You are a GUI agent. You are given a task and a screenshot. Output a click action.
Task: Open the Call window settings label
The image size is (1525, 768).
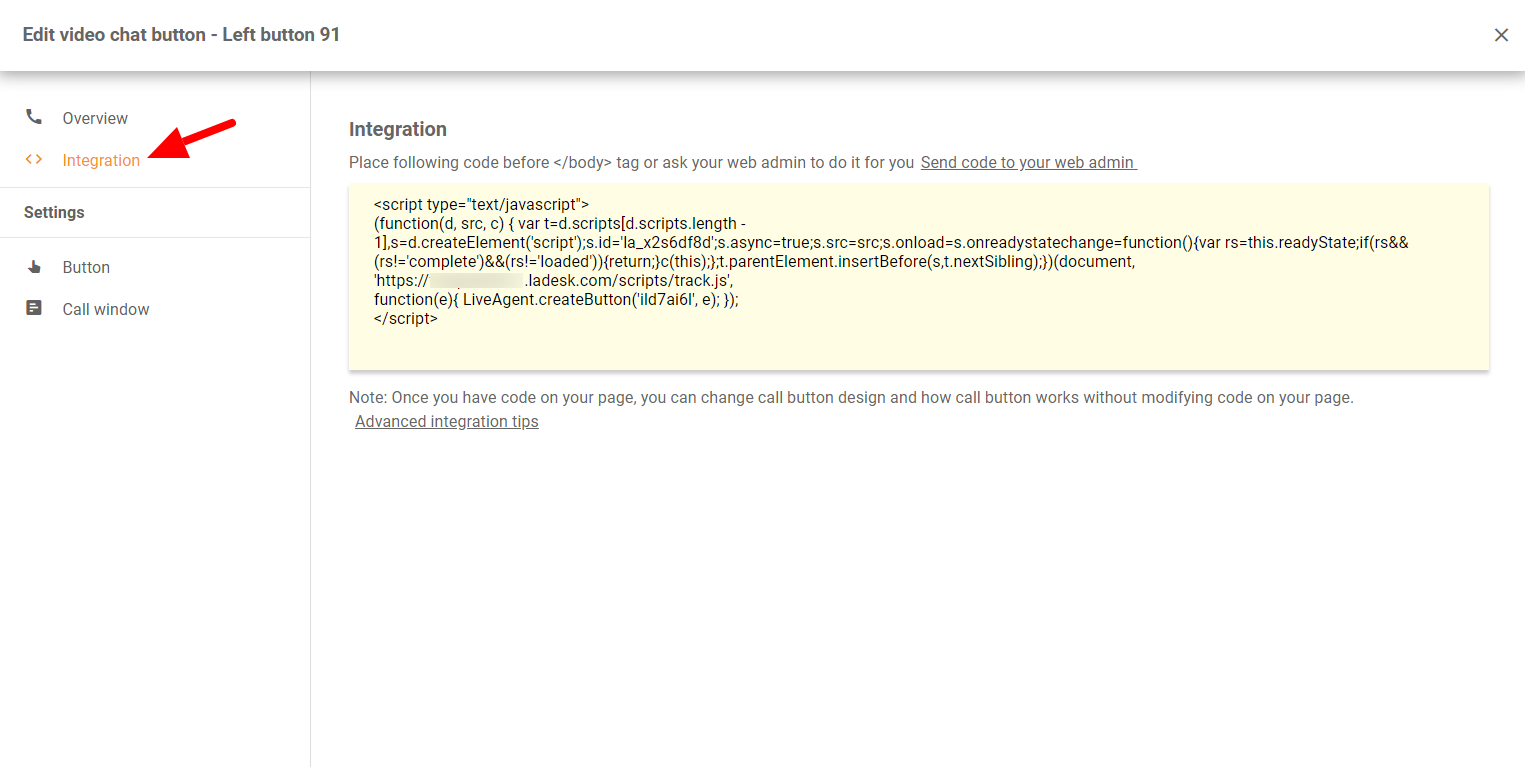click(x=106, y=309)
